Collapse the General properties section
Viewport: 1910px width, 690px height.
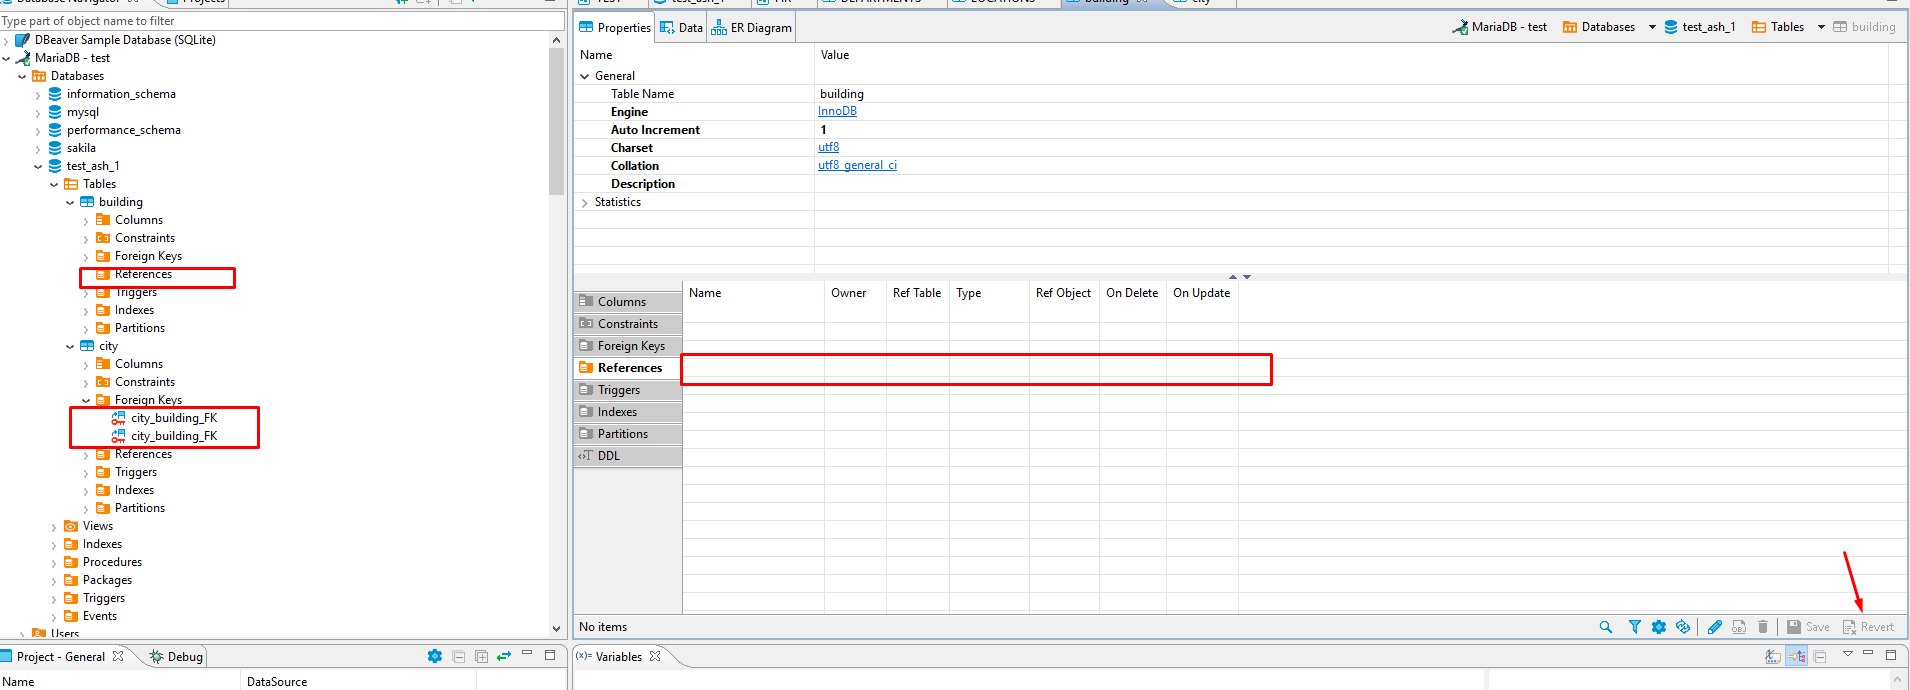pyautogui.click(x=585, y=76)
